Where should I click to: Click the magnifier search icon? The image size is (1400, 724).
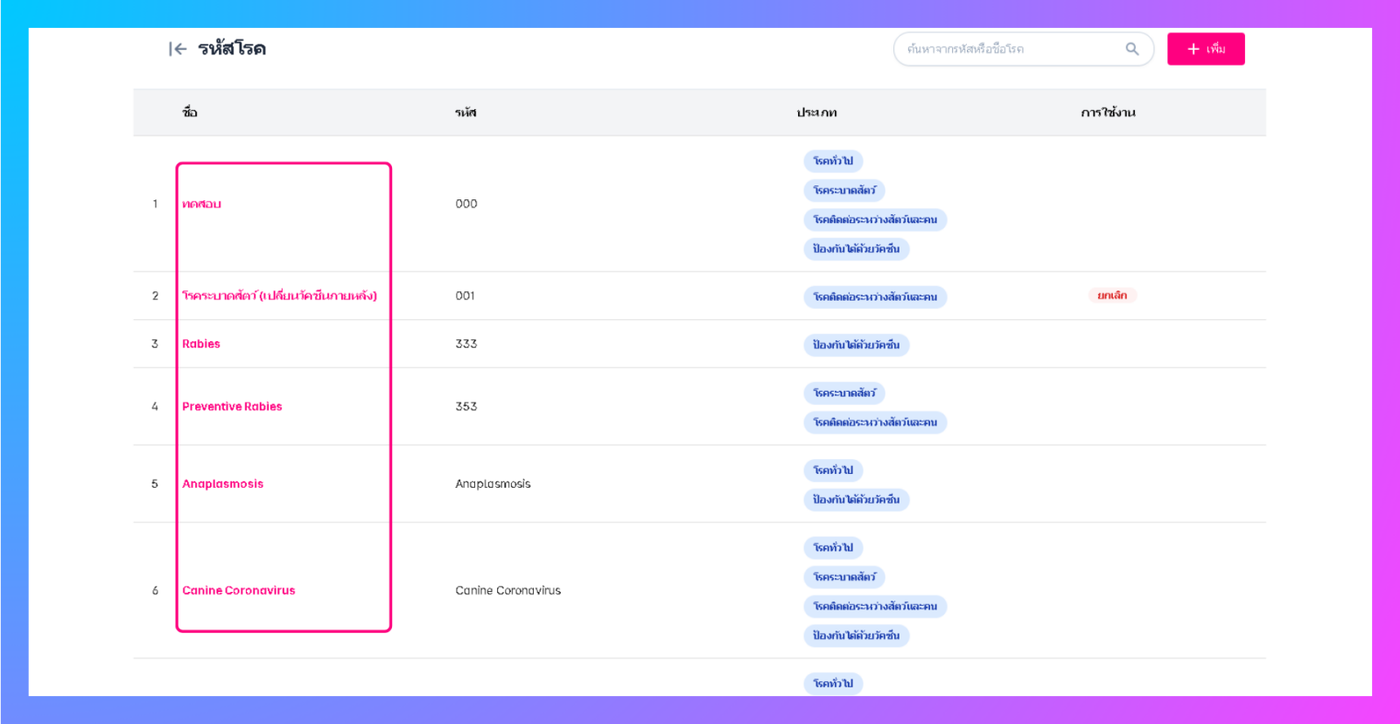(1132, 49)
